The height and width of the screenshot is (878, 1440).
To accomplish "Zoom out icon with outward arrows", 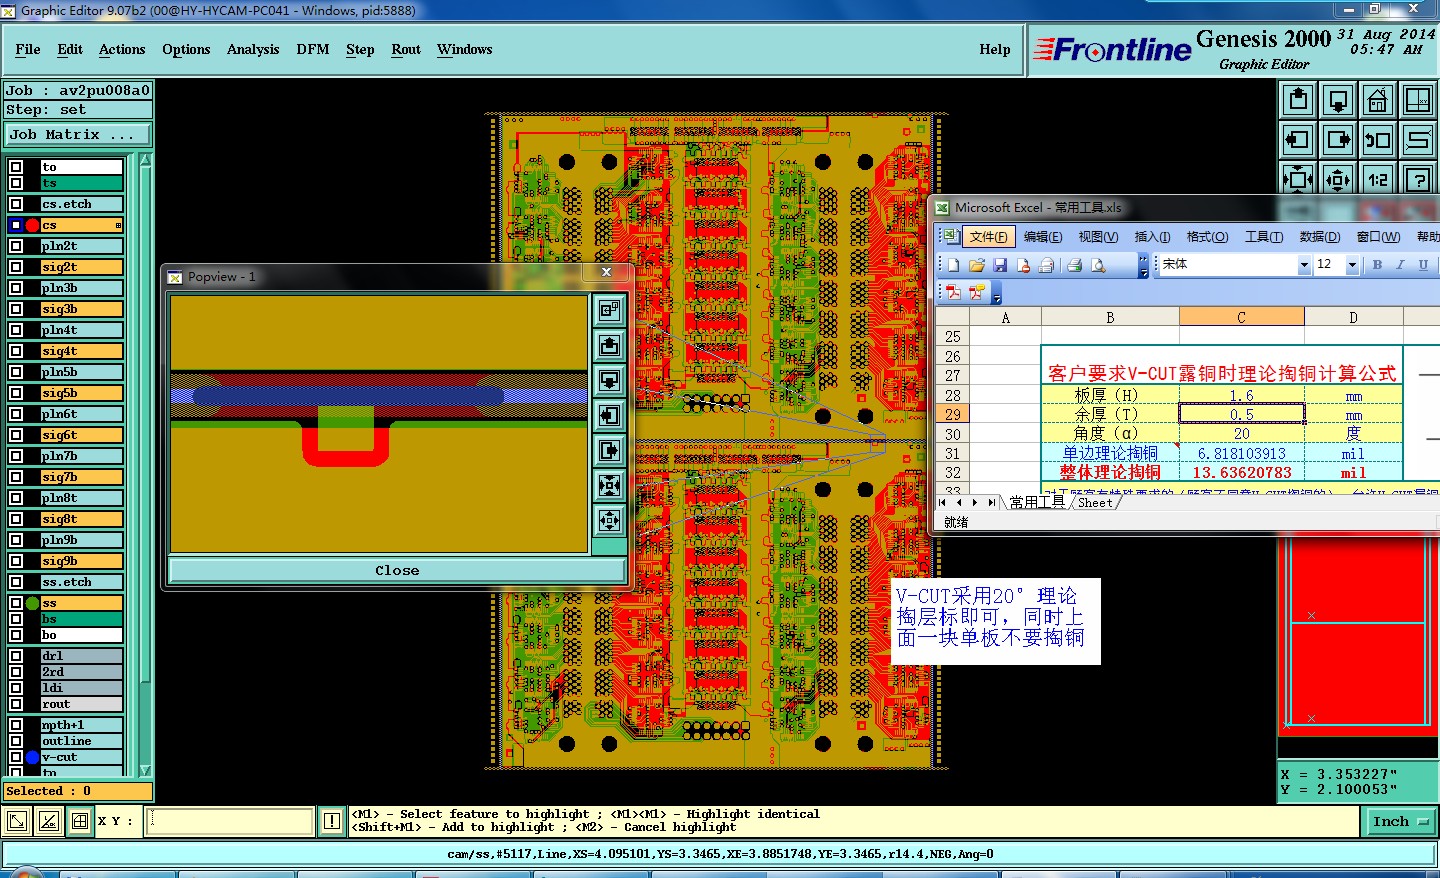I will pyautogui.click(x=1338, y=180).
